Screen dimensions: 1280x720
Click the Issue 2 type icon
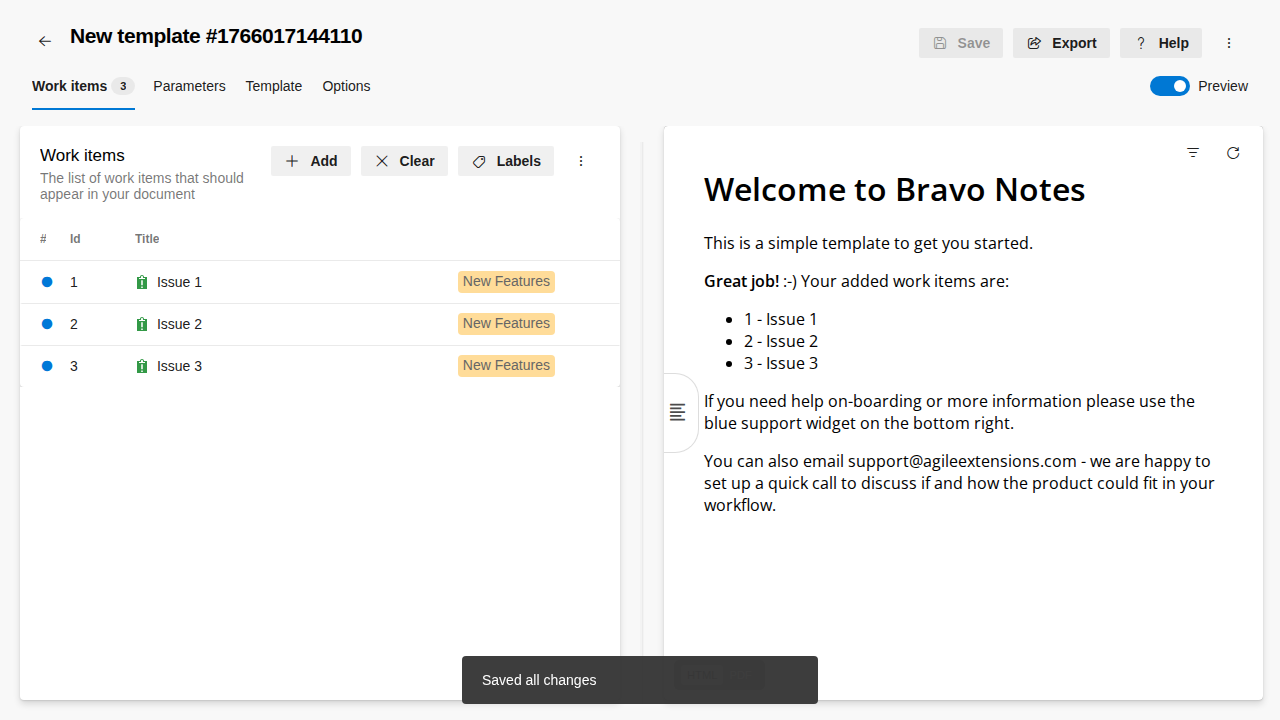point(142,325)
